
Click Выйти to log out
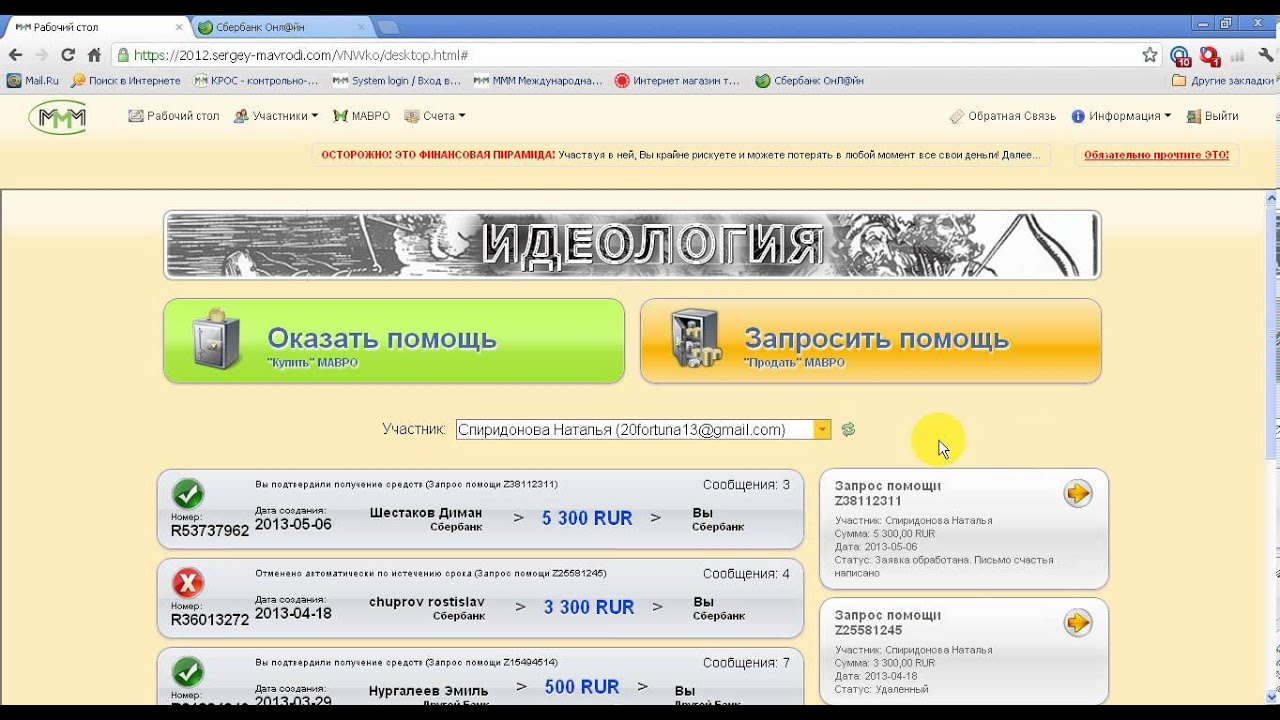point(1212,116)
